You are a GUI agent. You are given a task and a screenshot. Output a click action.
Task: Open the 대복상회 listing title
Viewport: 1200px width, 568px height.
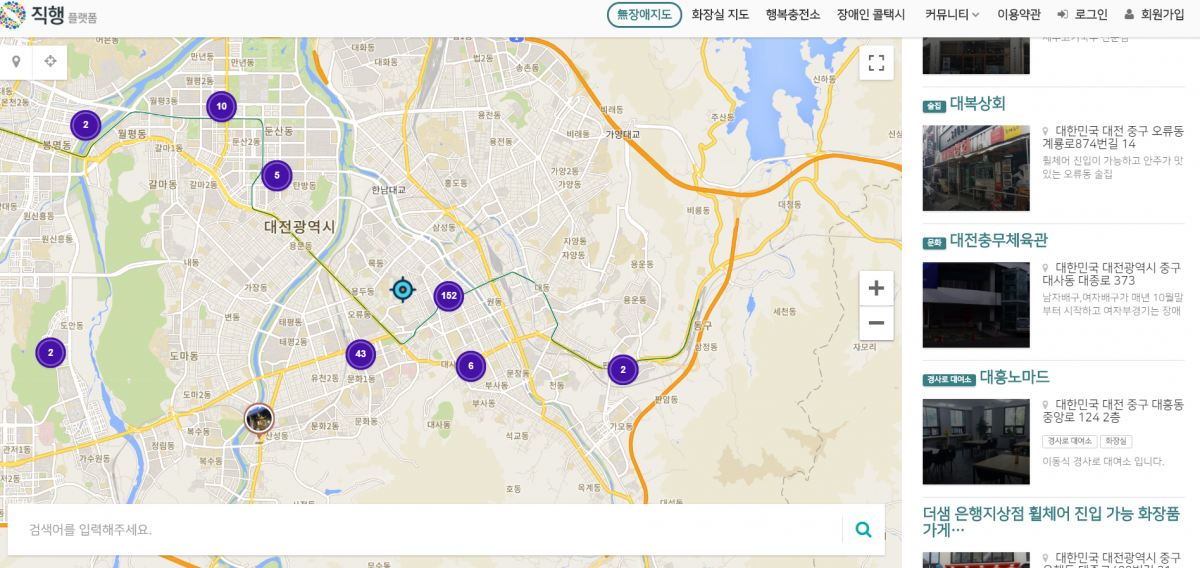(x=978, y=103)
